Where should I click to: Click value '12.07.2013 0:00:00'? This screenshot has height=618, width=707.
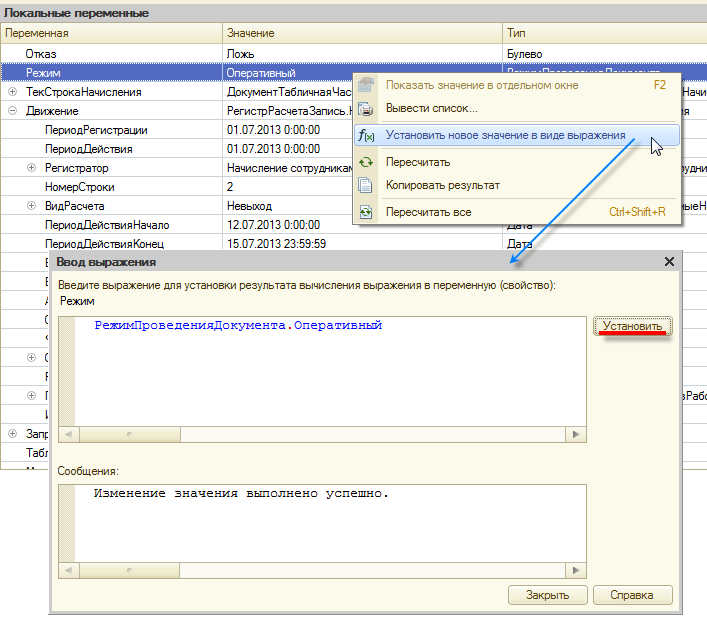273,224
